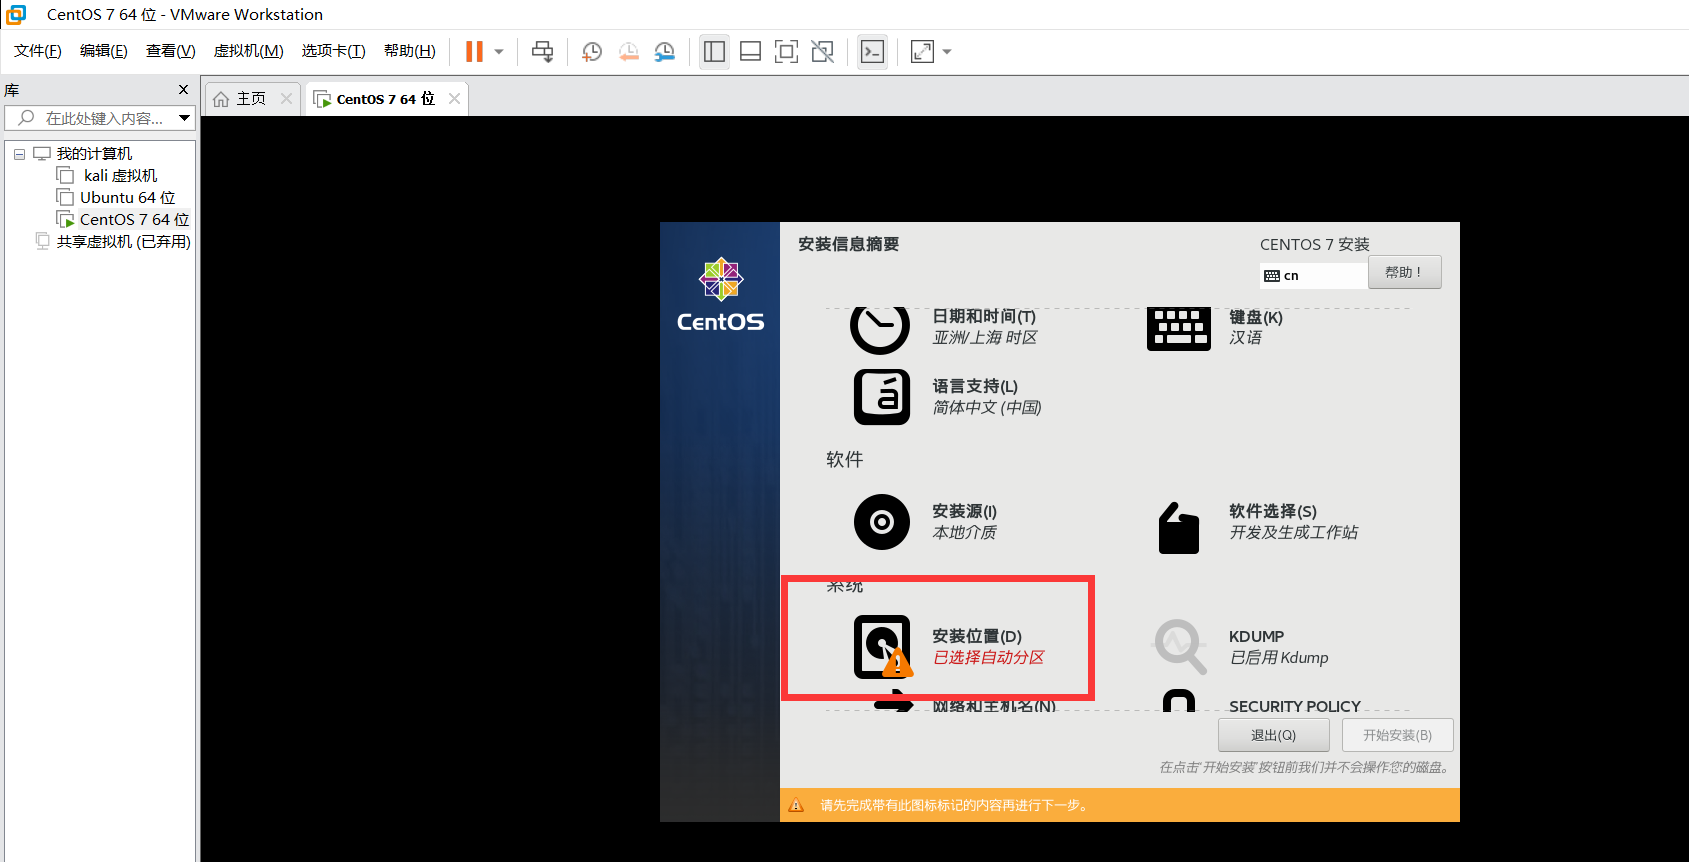Open 安装源(I) via the disc icon
The height and width of the screenshot is (862, 1689).
[x=882, y=522]
